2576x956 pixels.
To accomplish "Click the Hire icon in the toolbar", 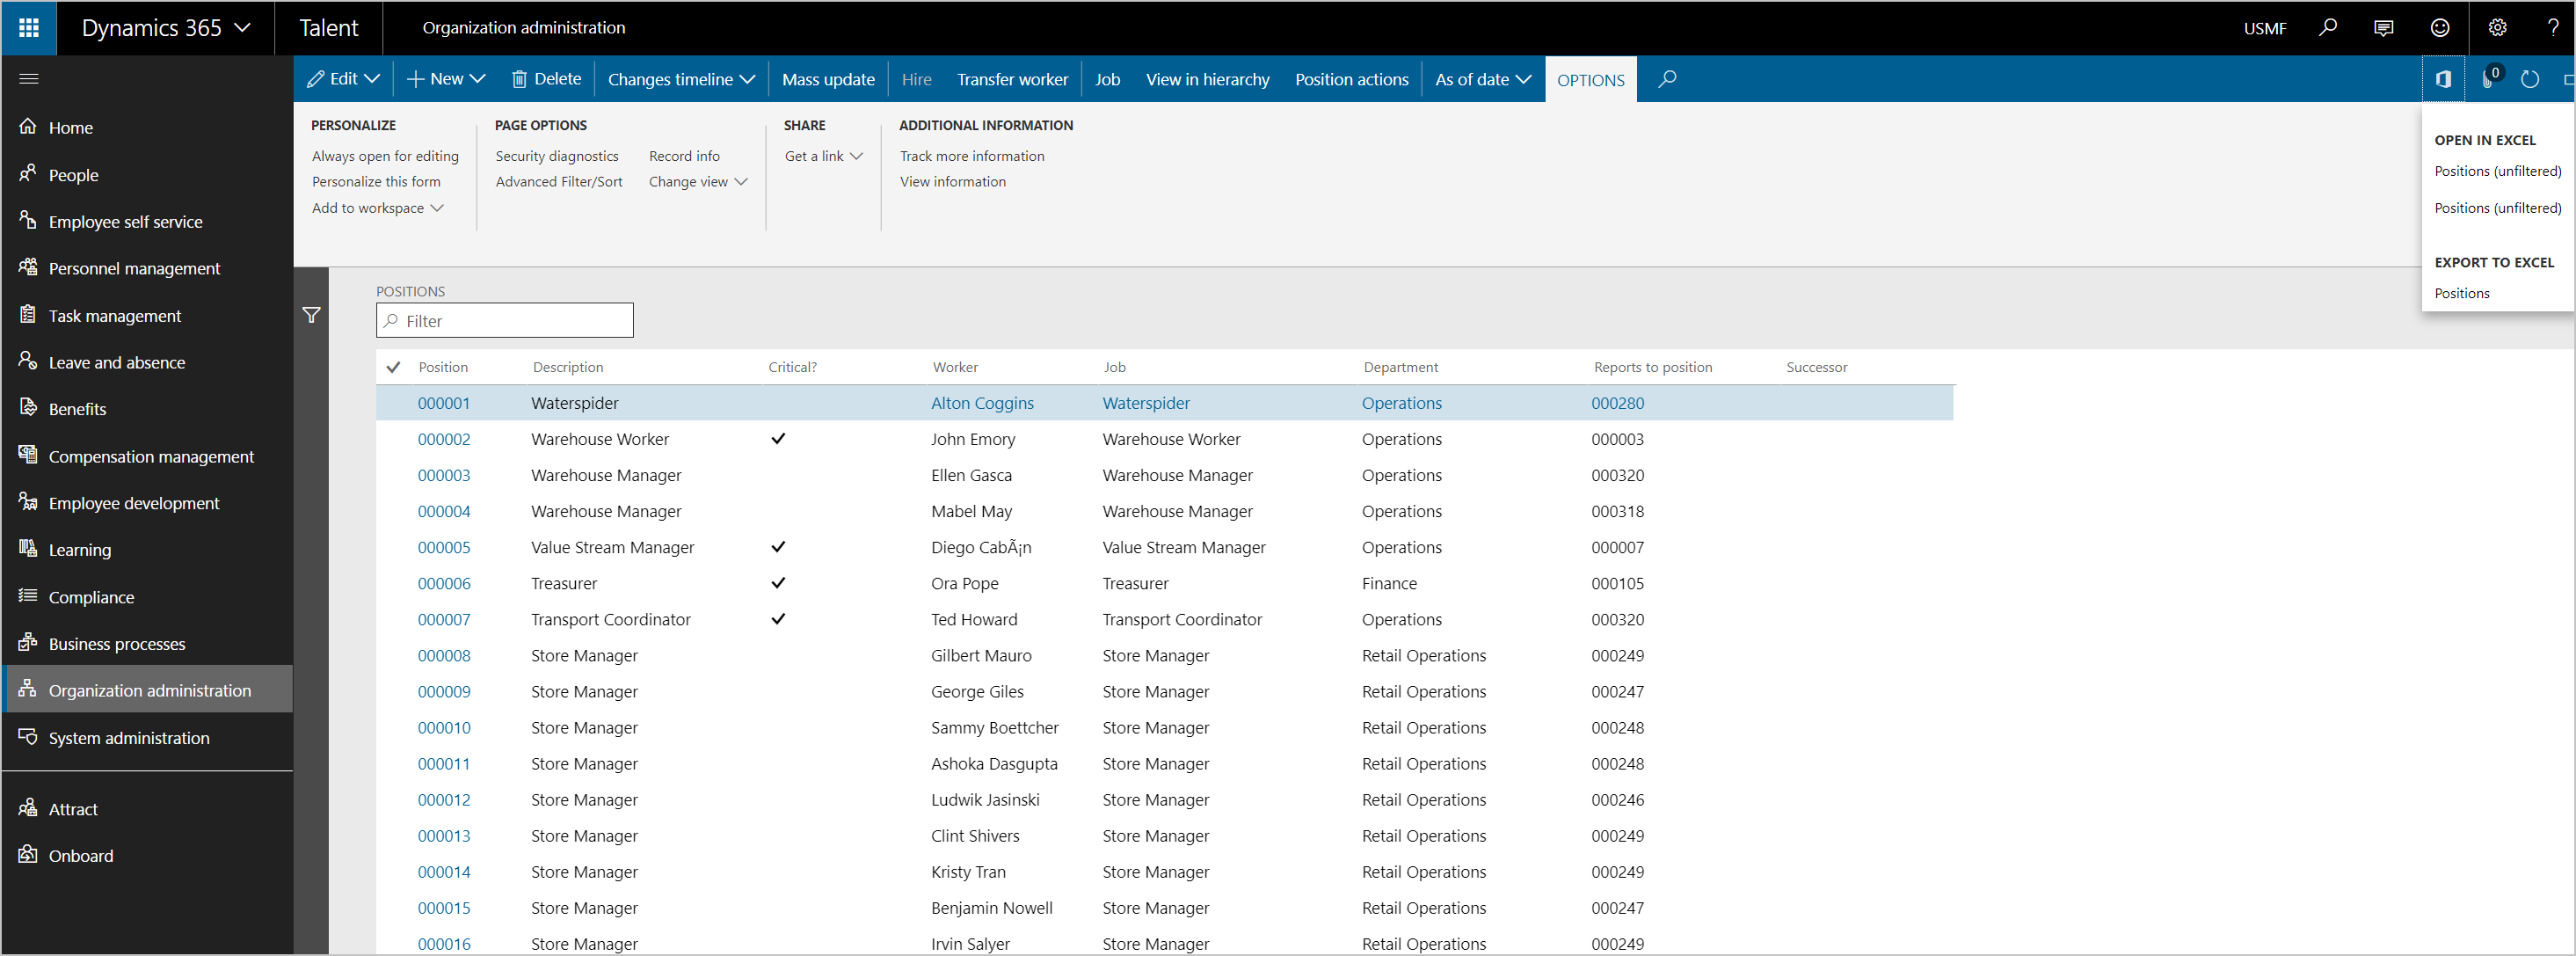I will pyautogui.click(x=917, y=77).
